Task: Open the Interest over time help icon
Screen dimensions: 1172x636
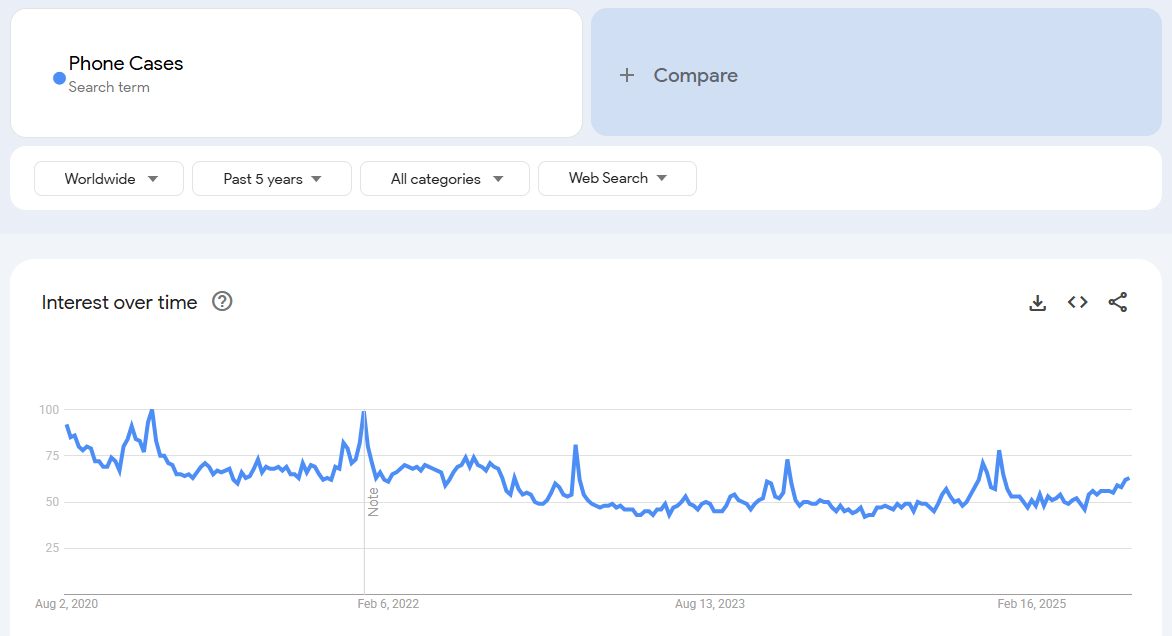Action: (222, 302)
